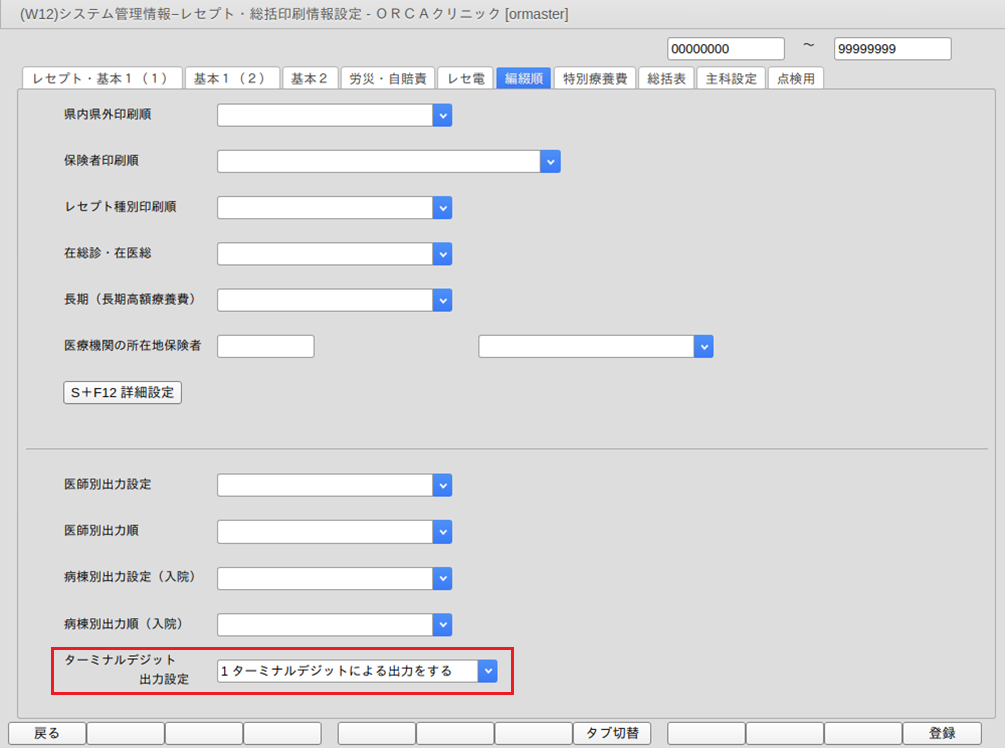
Task: Expand the 保険者印刷順 dropdown list
Action: click(550, 162)
